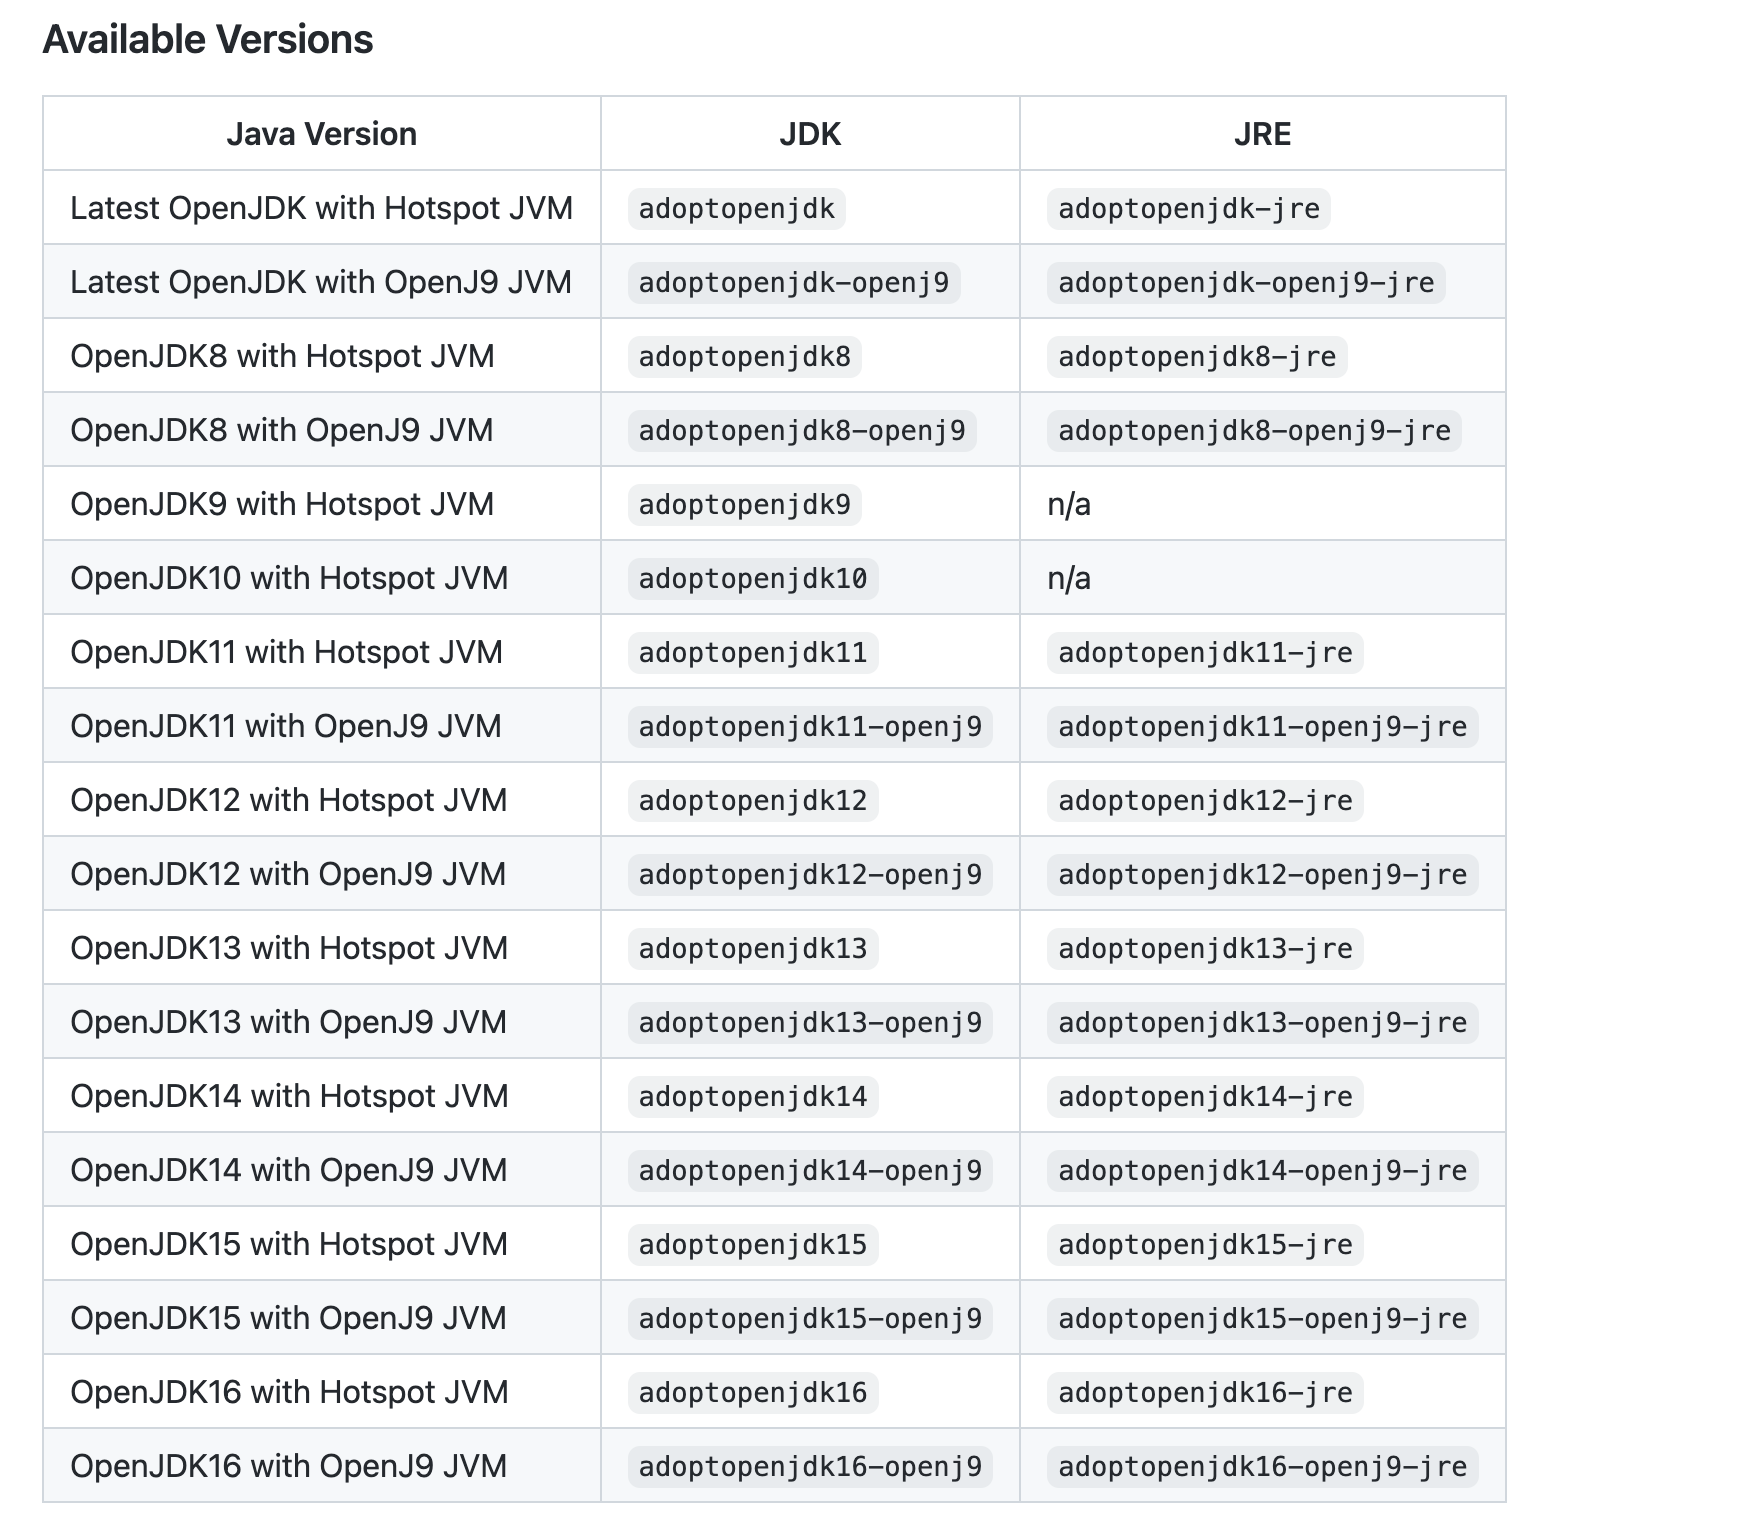Viewport: 1744px width, 1536px height.
Task: Click adoptopenjdk8-openj9-jre code text
Action: pos(1254,431)
